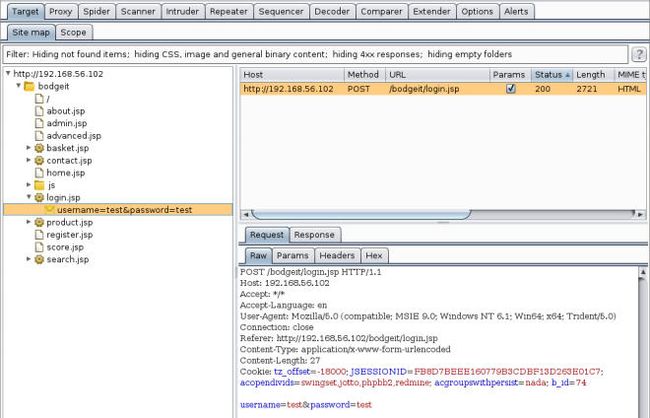Select the Request tab
This screenshot has height=418, width=650.
click(267, 235)
